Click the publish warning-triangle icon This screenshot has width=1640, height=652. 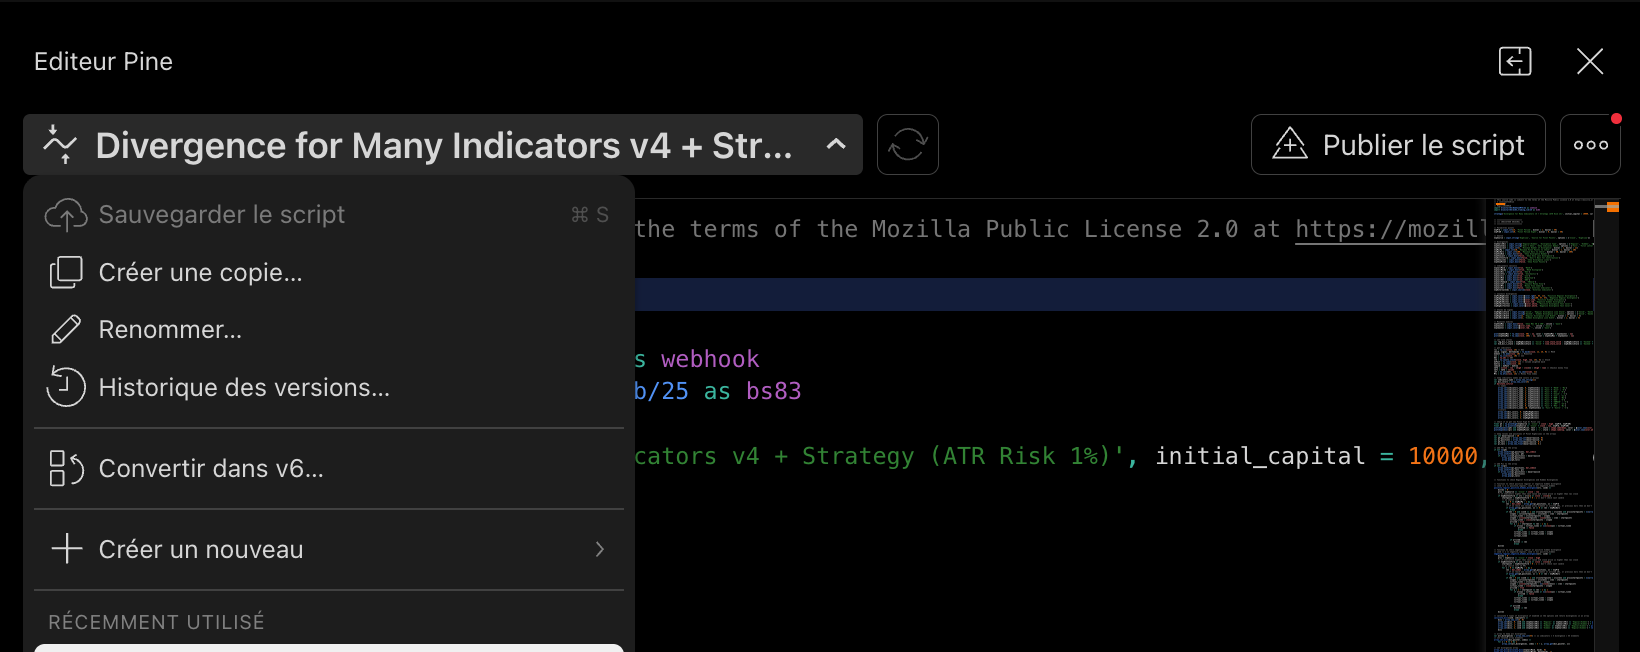click(1290, 145)
